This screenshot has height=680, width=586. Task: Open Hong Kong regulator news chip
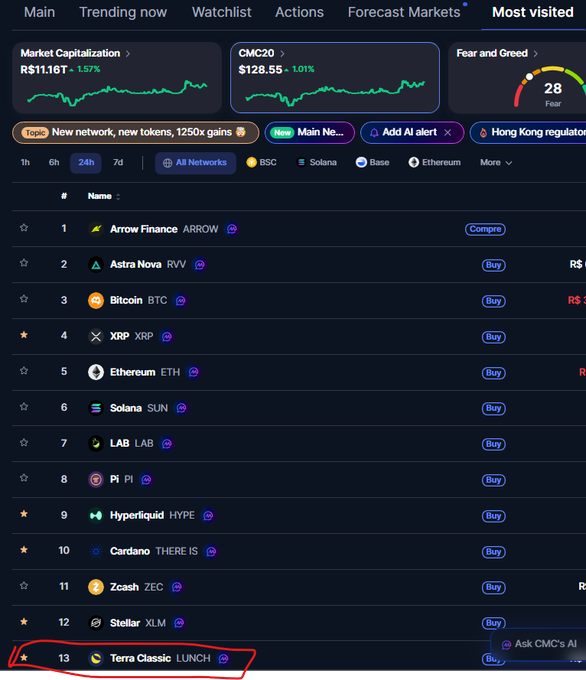click(x=529, y=133)
